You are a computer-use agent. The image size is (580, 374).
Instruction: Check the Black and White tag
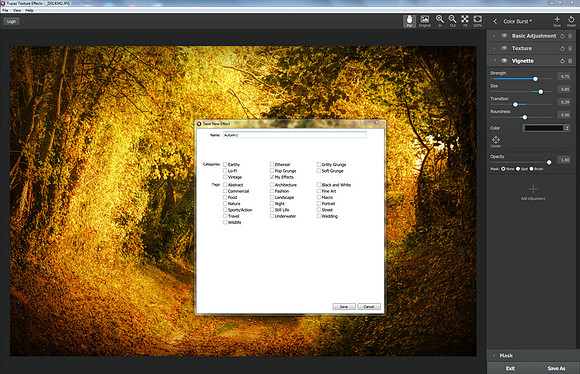click(319, 185)
